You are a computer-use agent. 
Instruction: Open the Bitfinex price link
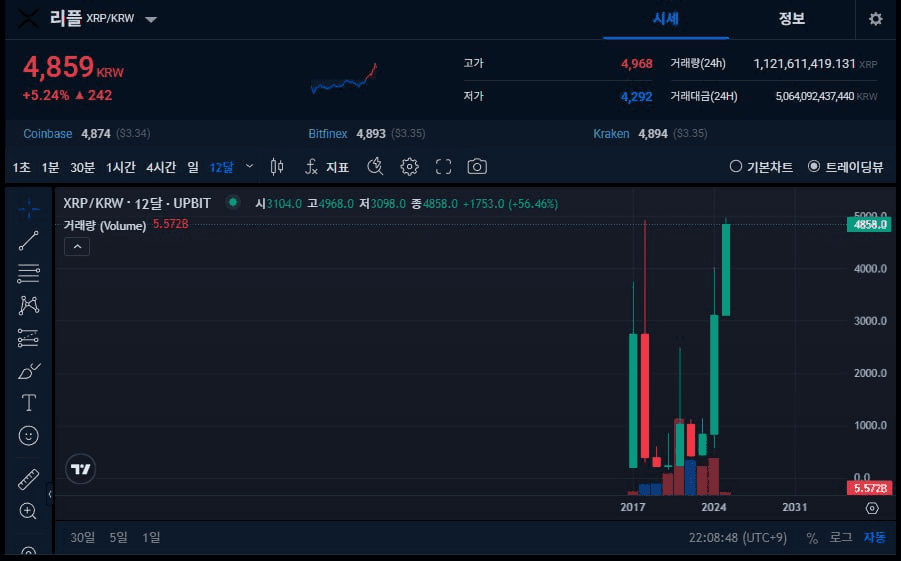(328, 134)
